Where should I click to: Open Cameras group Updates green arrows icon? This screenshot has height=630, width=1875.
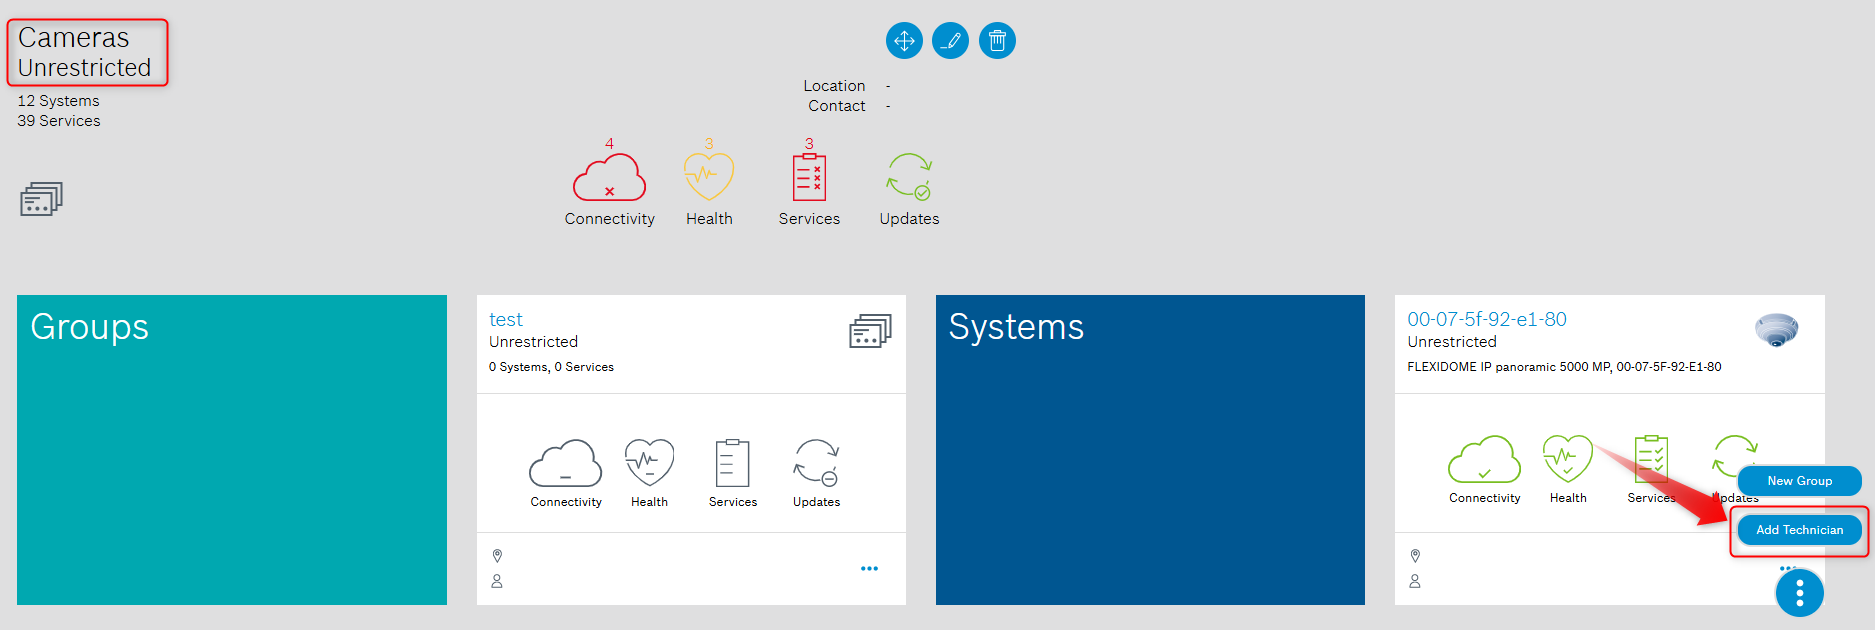click(x=909, y=177)
